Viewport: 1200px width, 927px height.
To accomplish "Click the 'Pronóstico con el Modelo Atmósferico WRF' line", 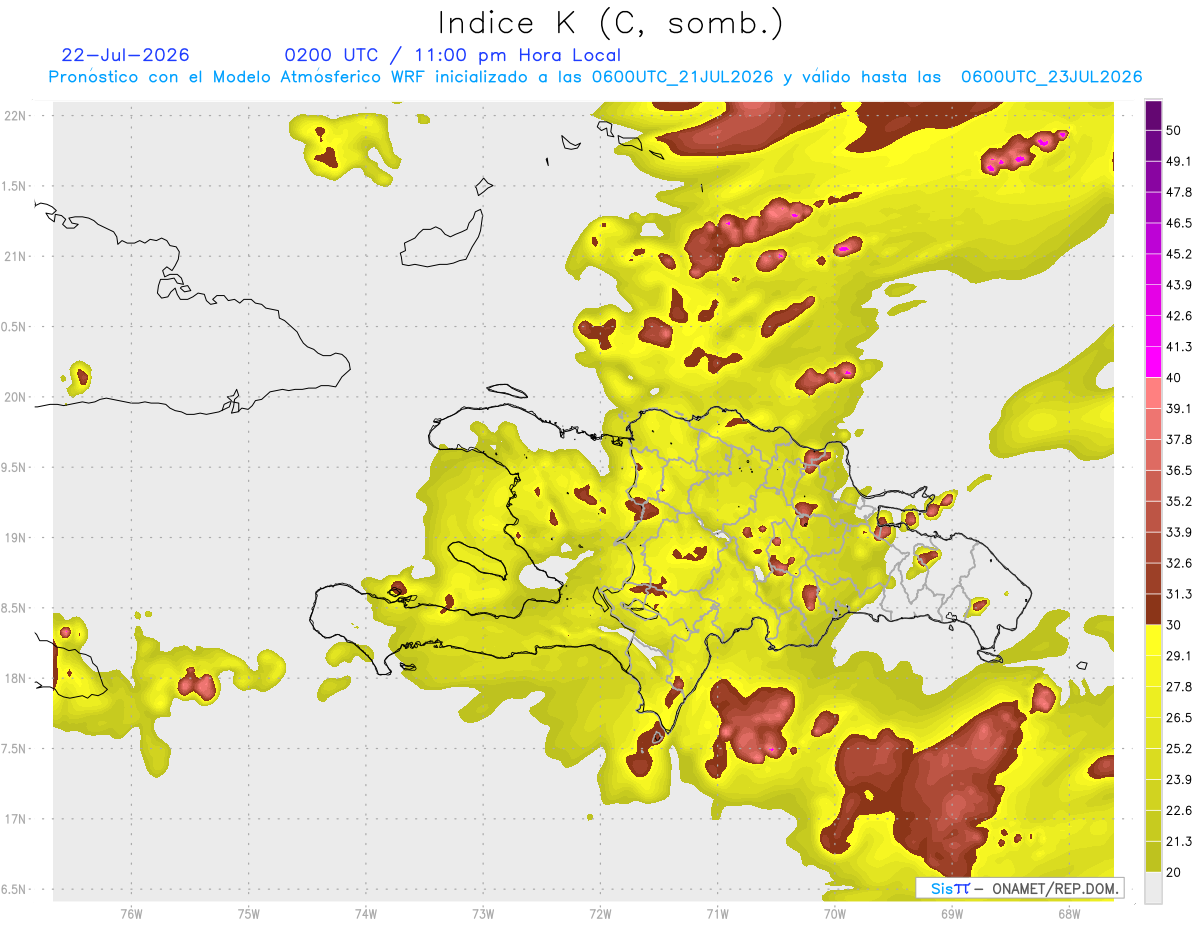I will 595,77.
